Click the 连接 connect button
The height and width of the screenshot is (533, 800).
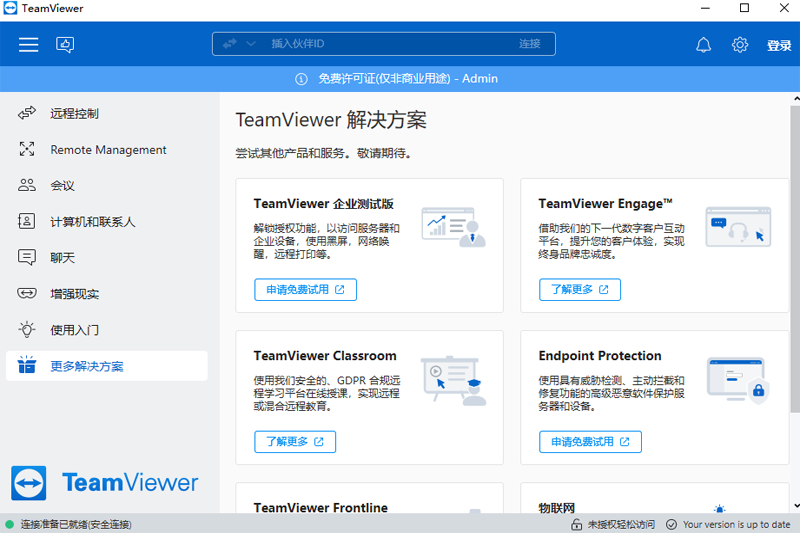point(530,44)
